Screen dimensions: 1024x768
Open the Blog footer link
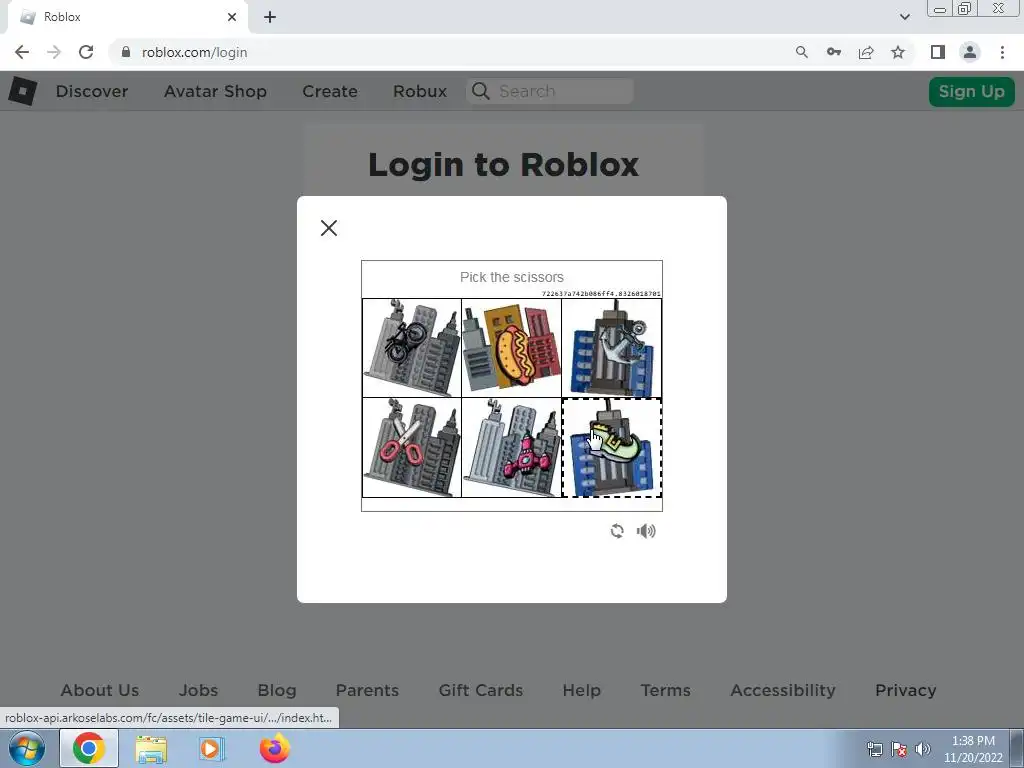[277, 690]
